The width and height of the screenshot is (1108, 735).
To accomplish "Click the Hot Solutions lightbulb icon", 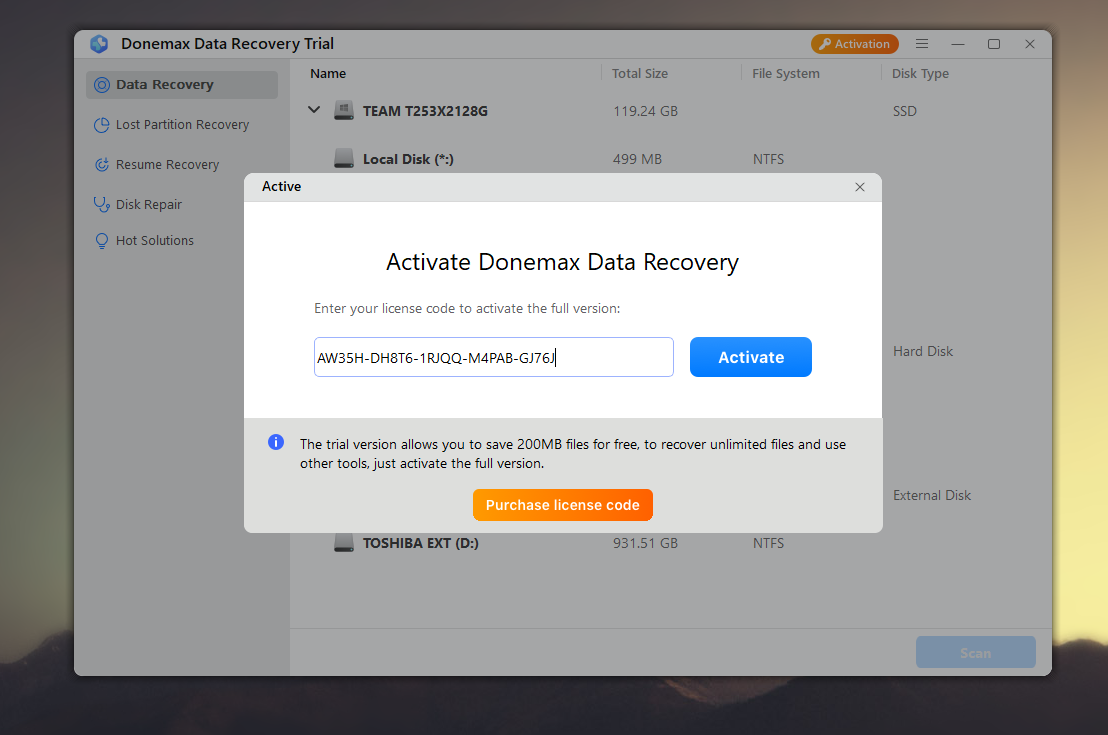I will click(102, 240).
